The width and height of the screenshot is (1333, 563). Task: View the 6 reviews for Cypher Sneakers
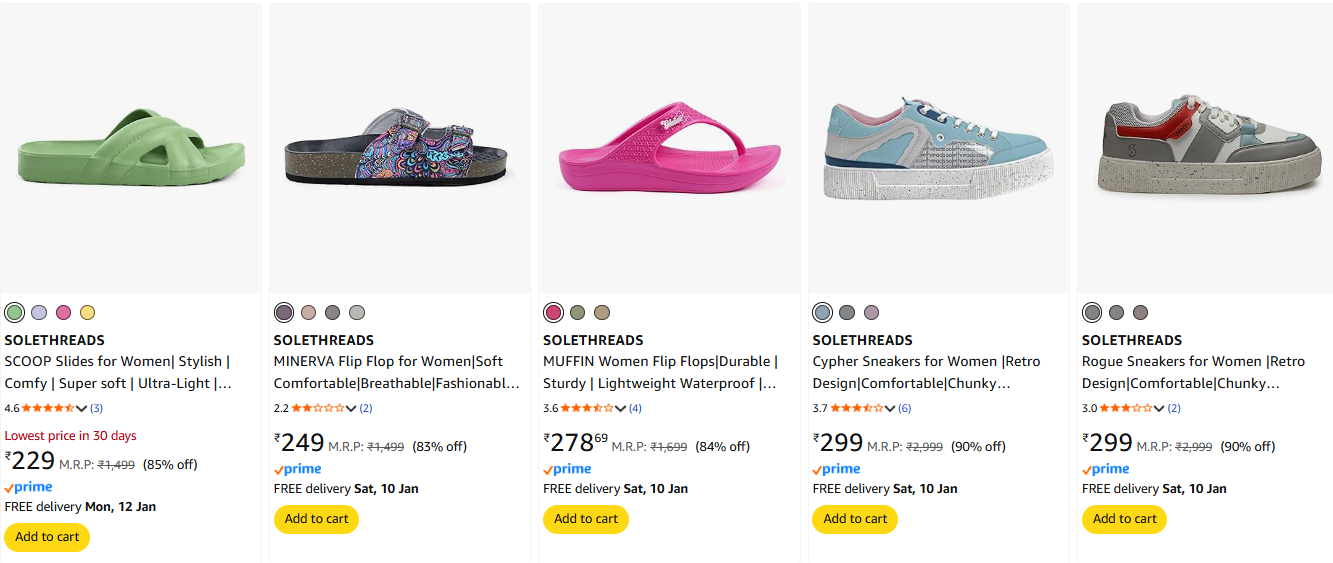point(905,408)
